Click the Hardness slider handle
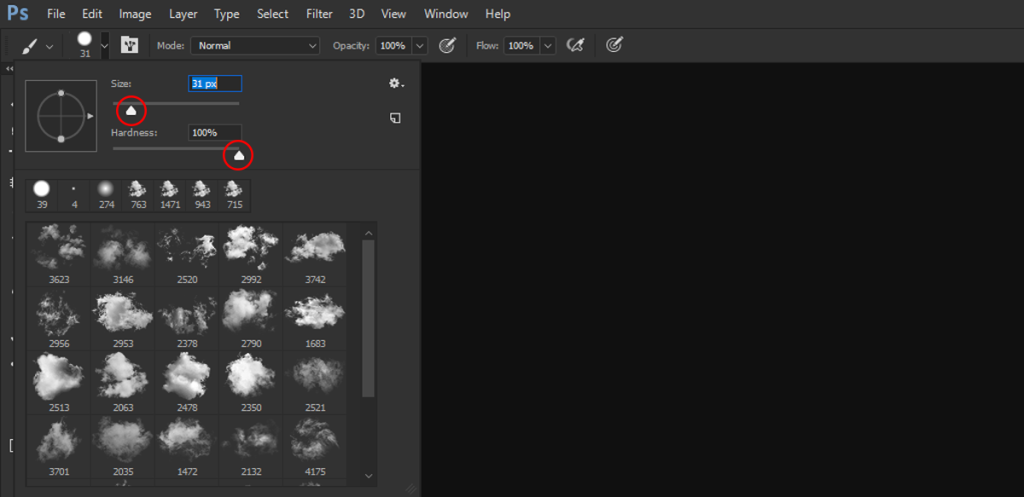Viewport: 1024px width, 497px height. (x=239, y=155)
